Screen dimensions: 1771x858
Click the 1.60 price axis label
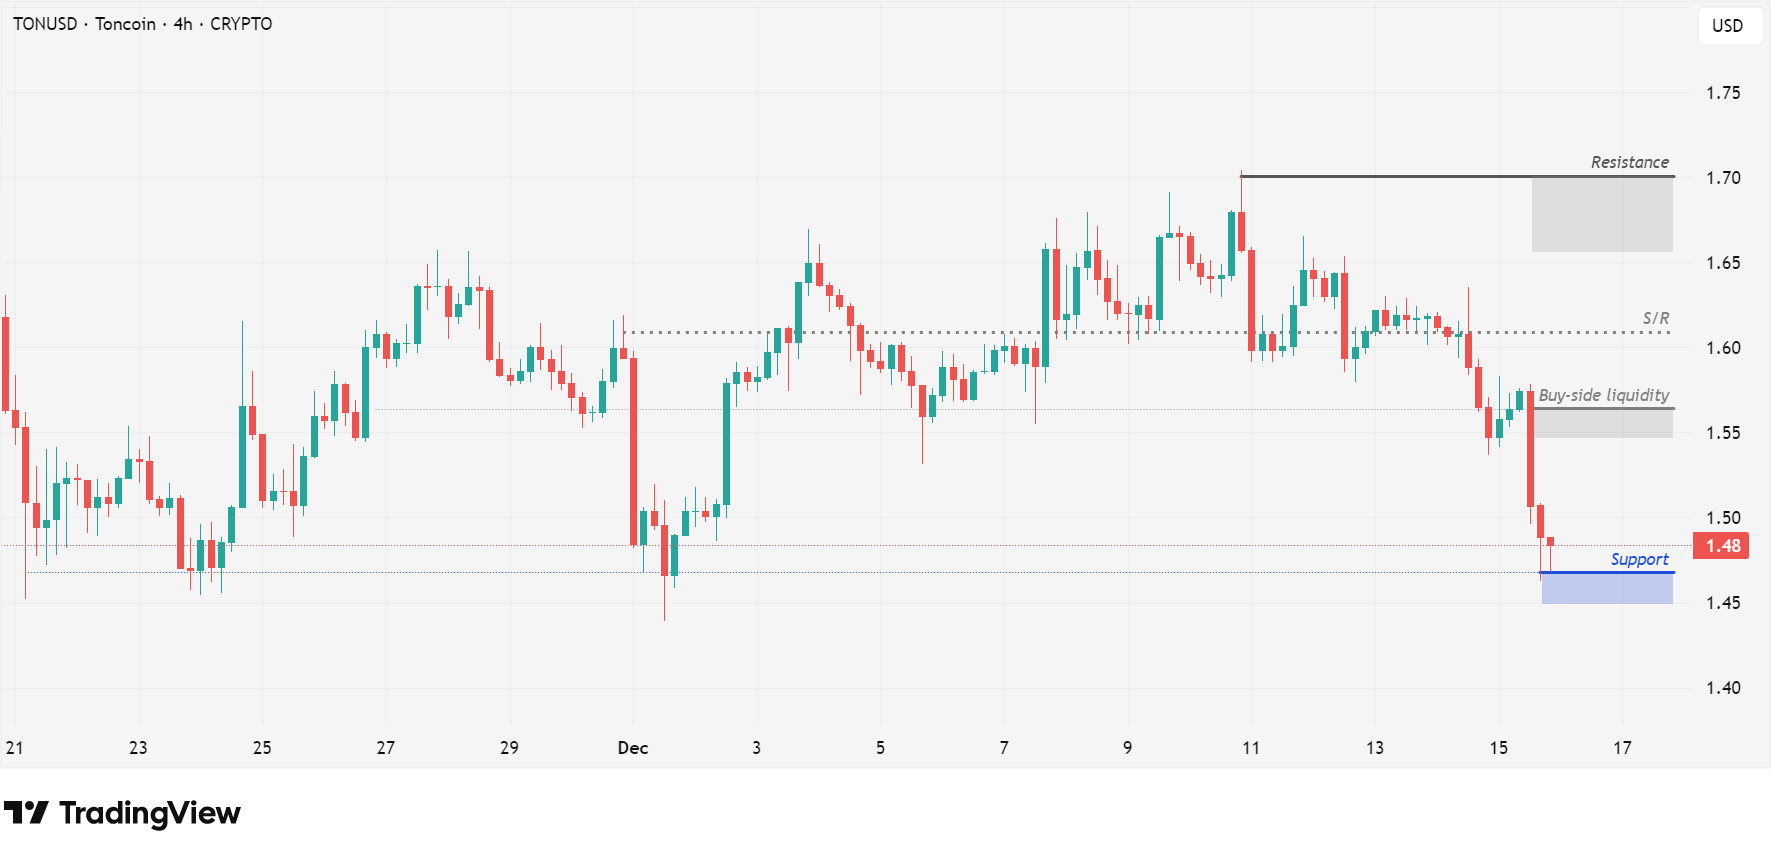coord(1723,348)
